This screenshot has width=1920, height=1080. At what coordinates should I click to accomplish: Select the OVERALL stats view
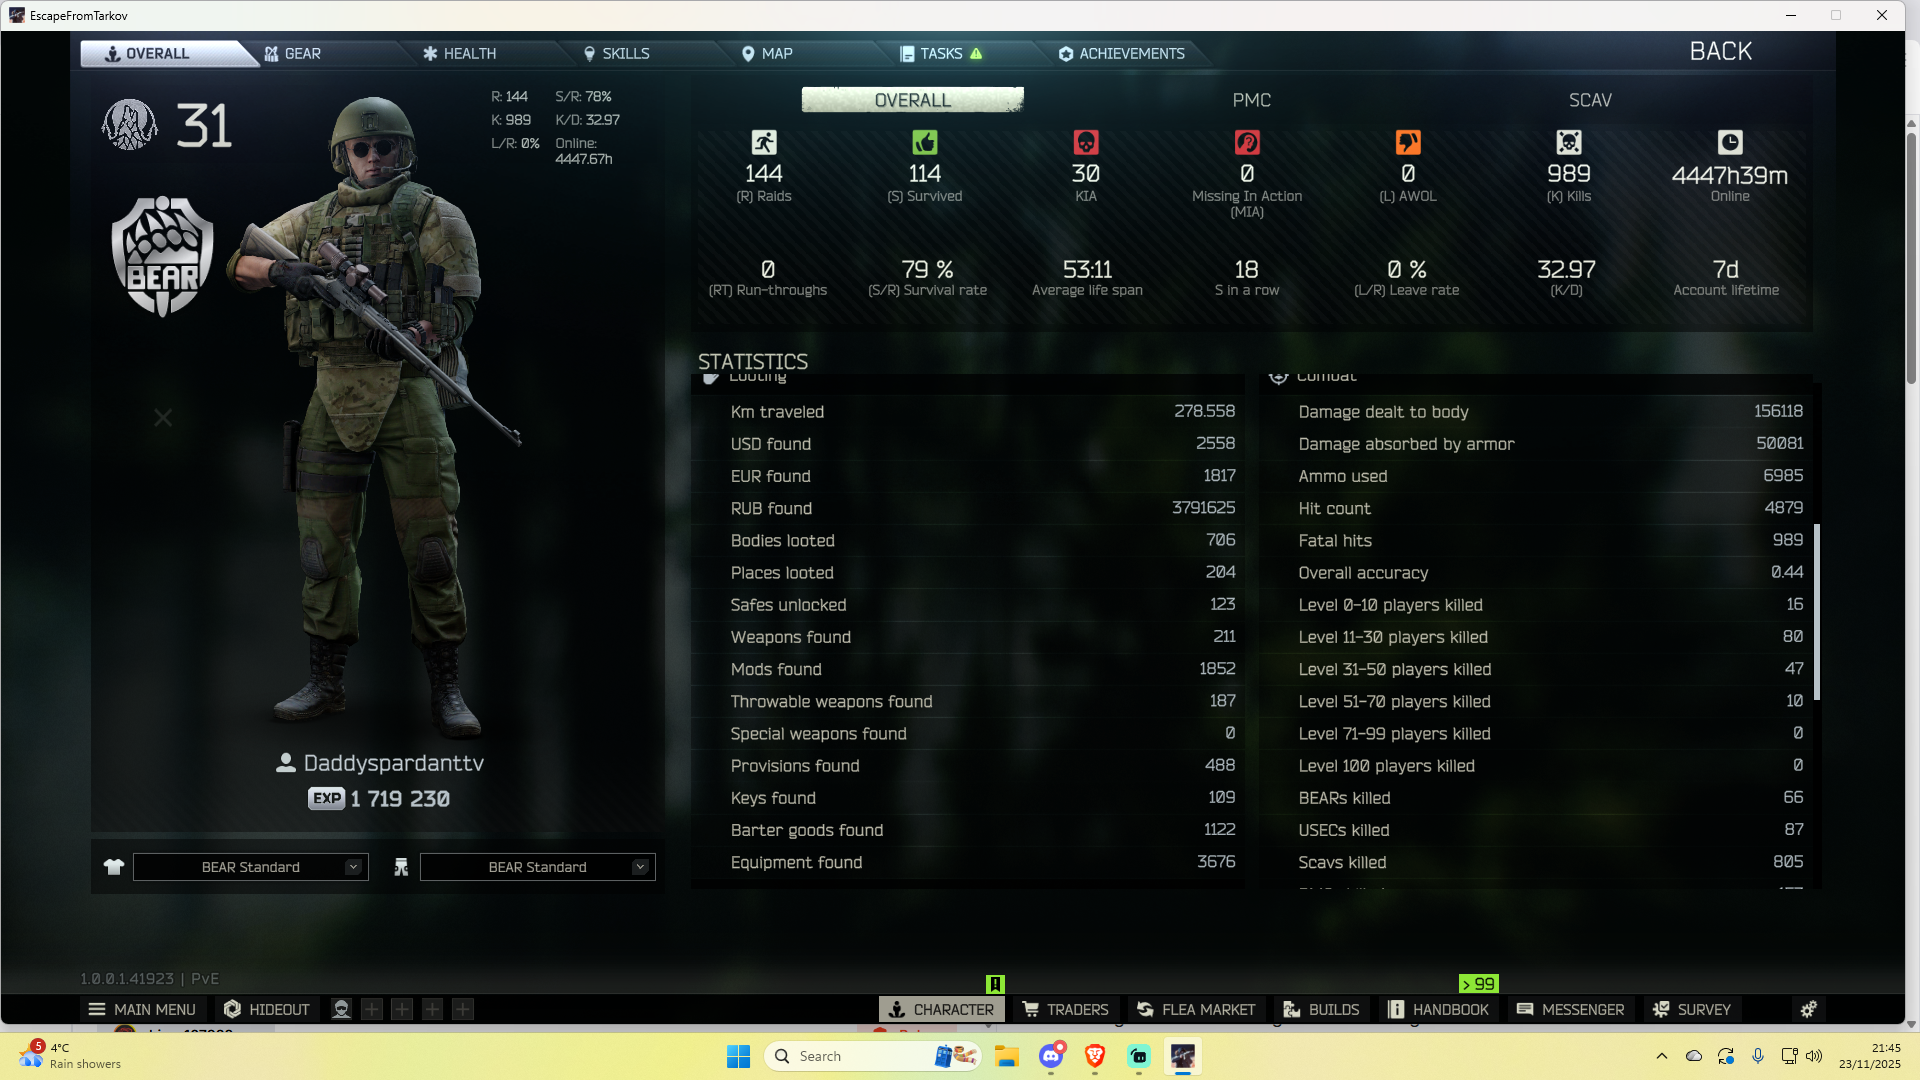point(912,100)
